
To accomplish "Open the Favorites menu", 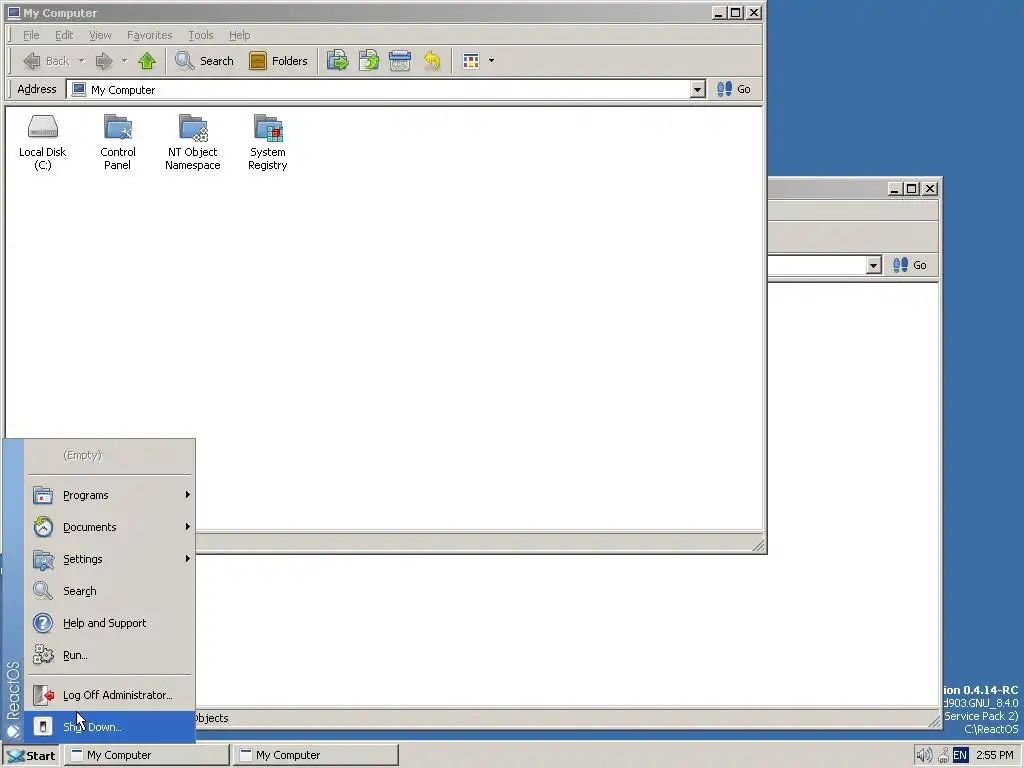I will tap(150, 35).
